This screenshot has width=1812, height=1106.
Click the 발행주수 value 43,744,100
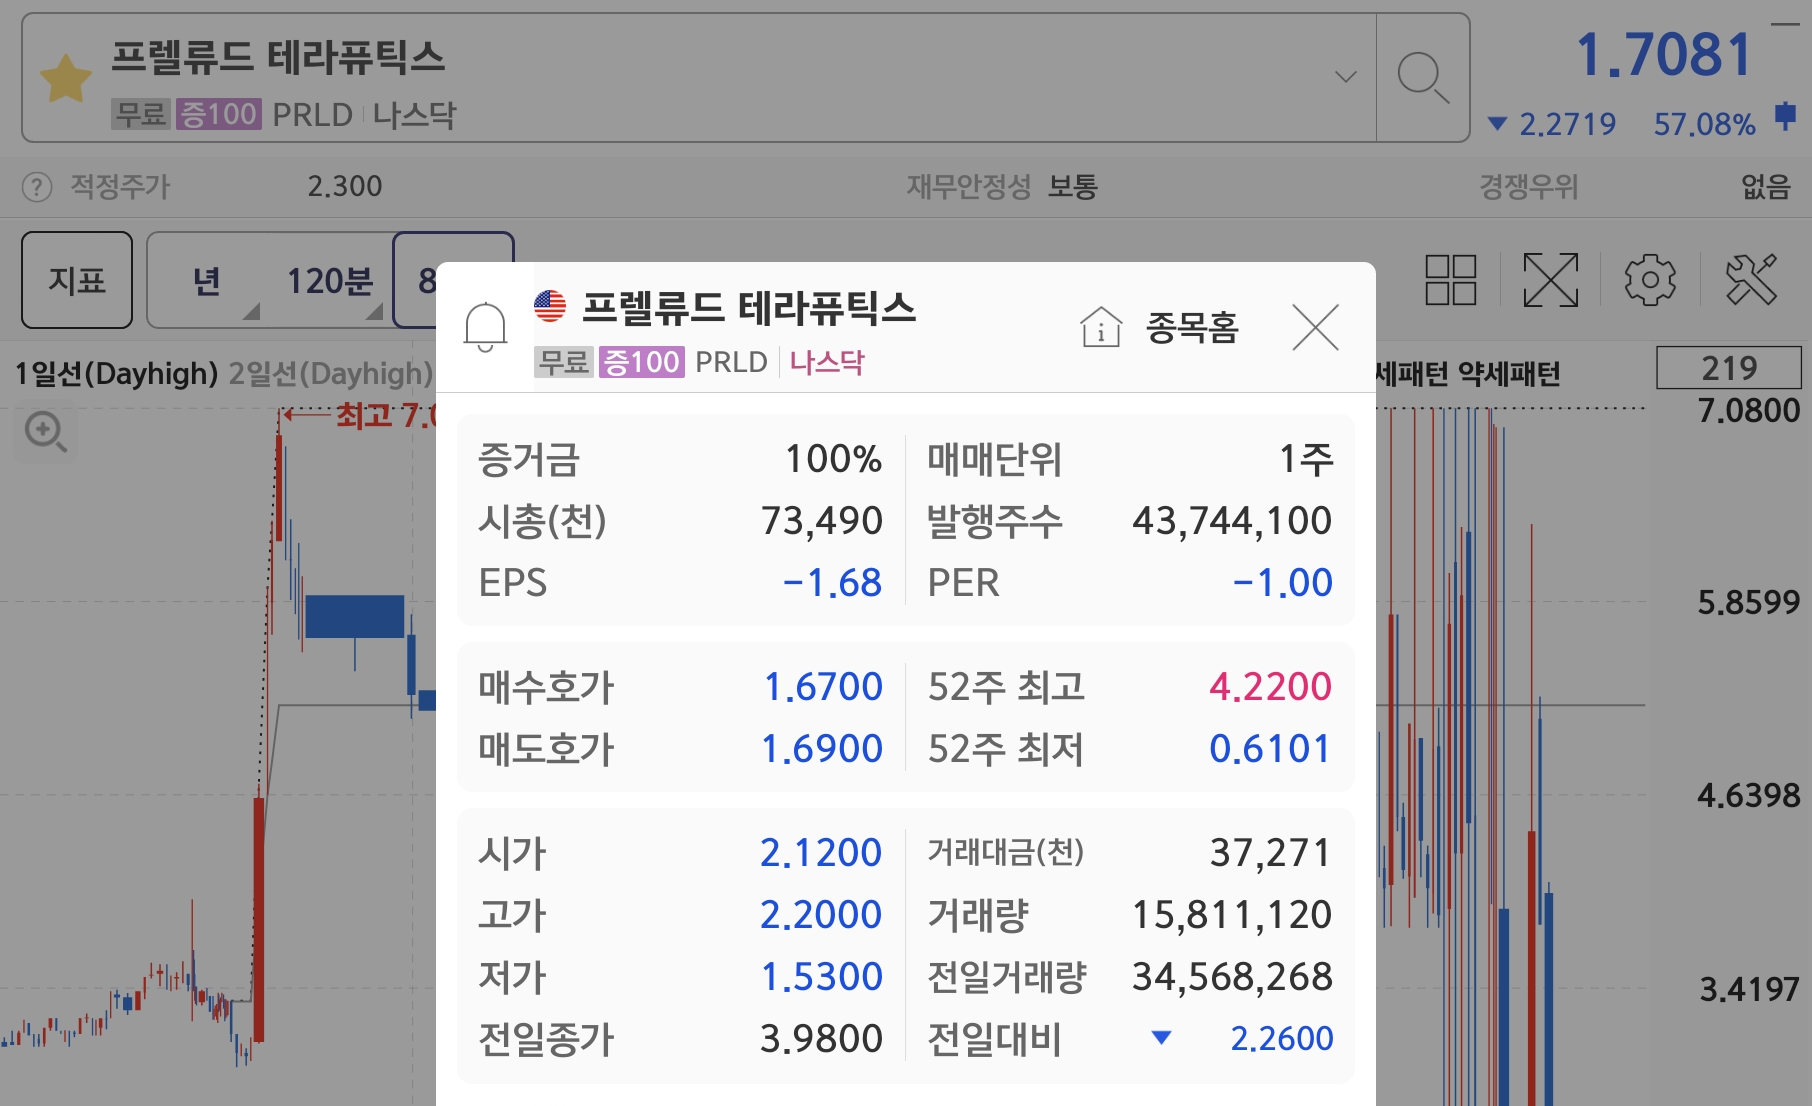pos(1232,521)
